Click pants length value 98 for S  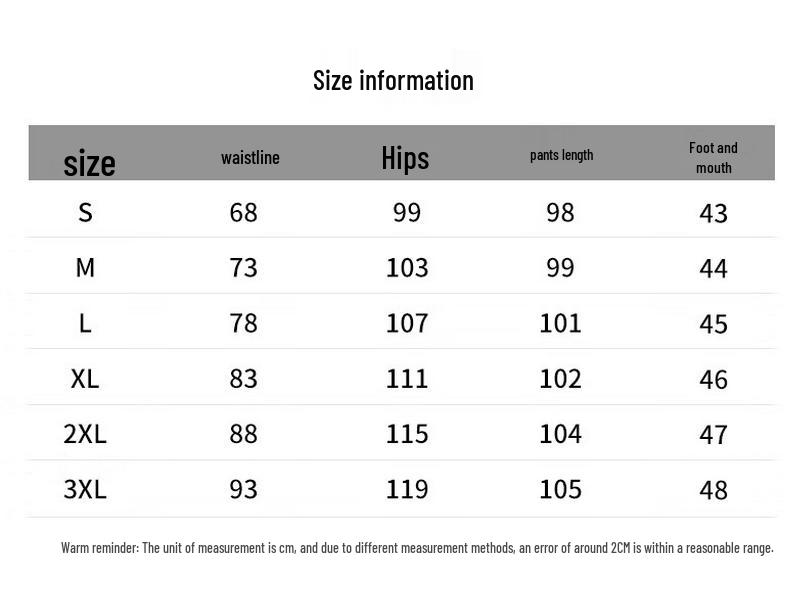pos(560,212)
